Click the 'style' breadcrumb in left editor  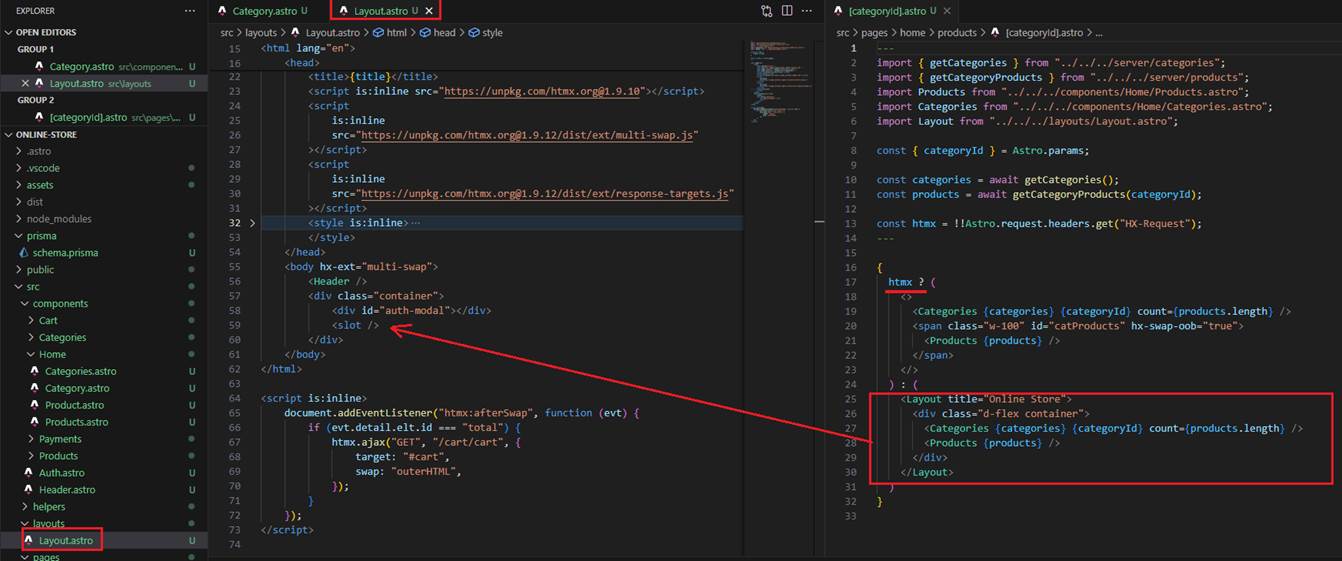(x=492, y=32)
